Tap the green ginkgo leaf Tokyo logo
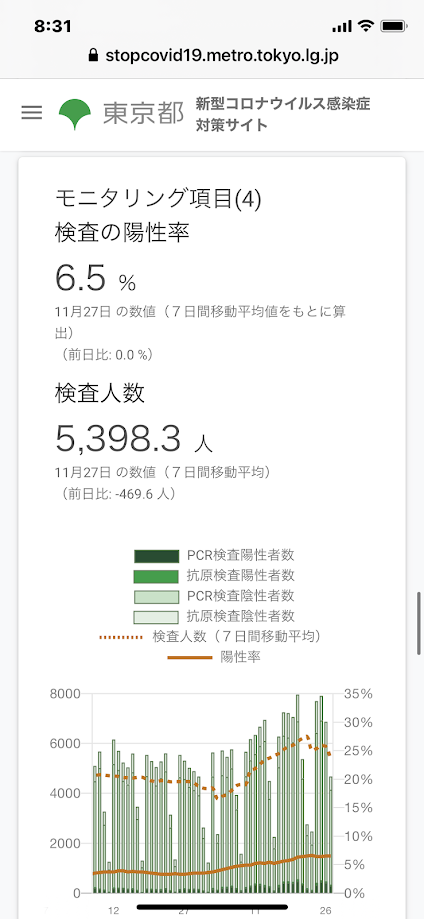 (74, 114)
